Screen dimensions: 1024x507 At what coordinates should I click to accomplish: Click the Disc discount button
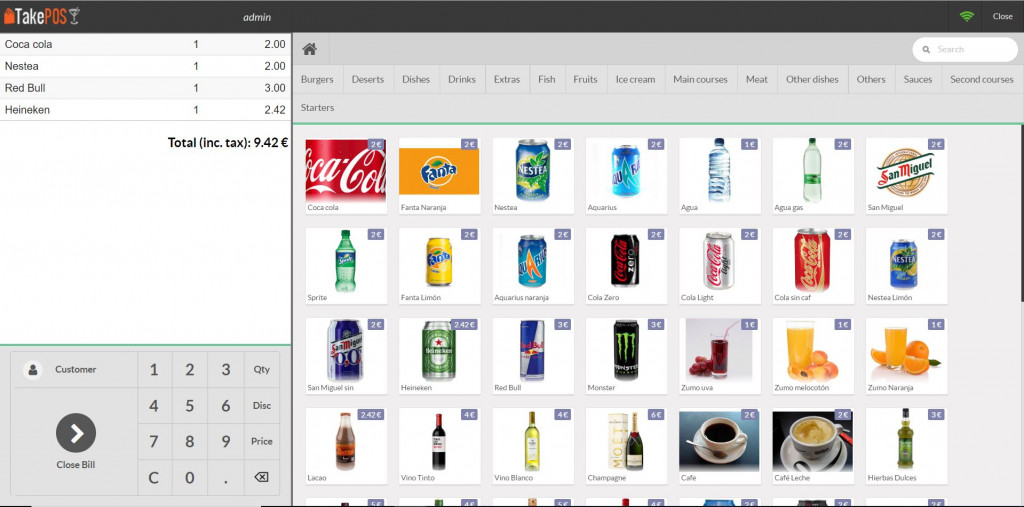261,406
